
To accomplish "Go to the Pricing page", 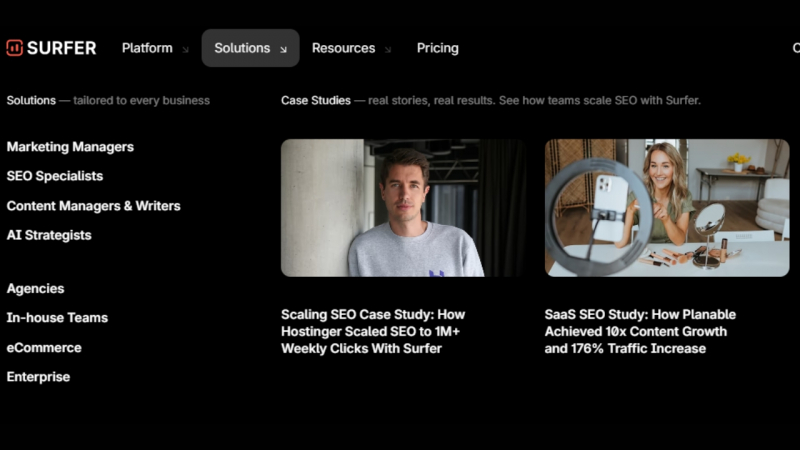I will tap(437, 48).
